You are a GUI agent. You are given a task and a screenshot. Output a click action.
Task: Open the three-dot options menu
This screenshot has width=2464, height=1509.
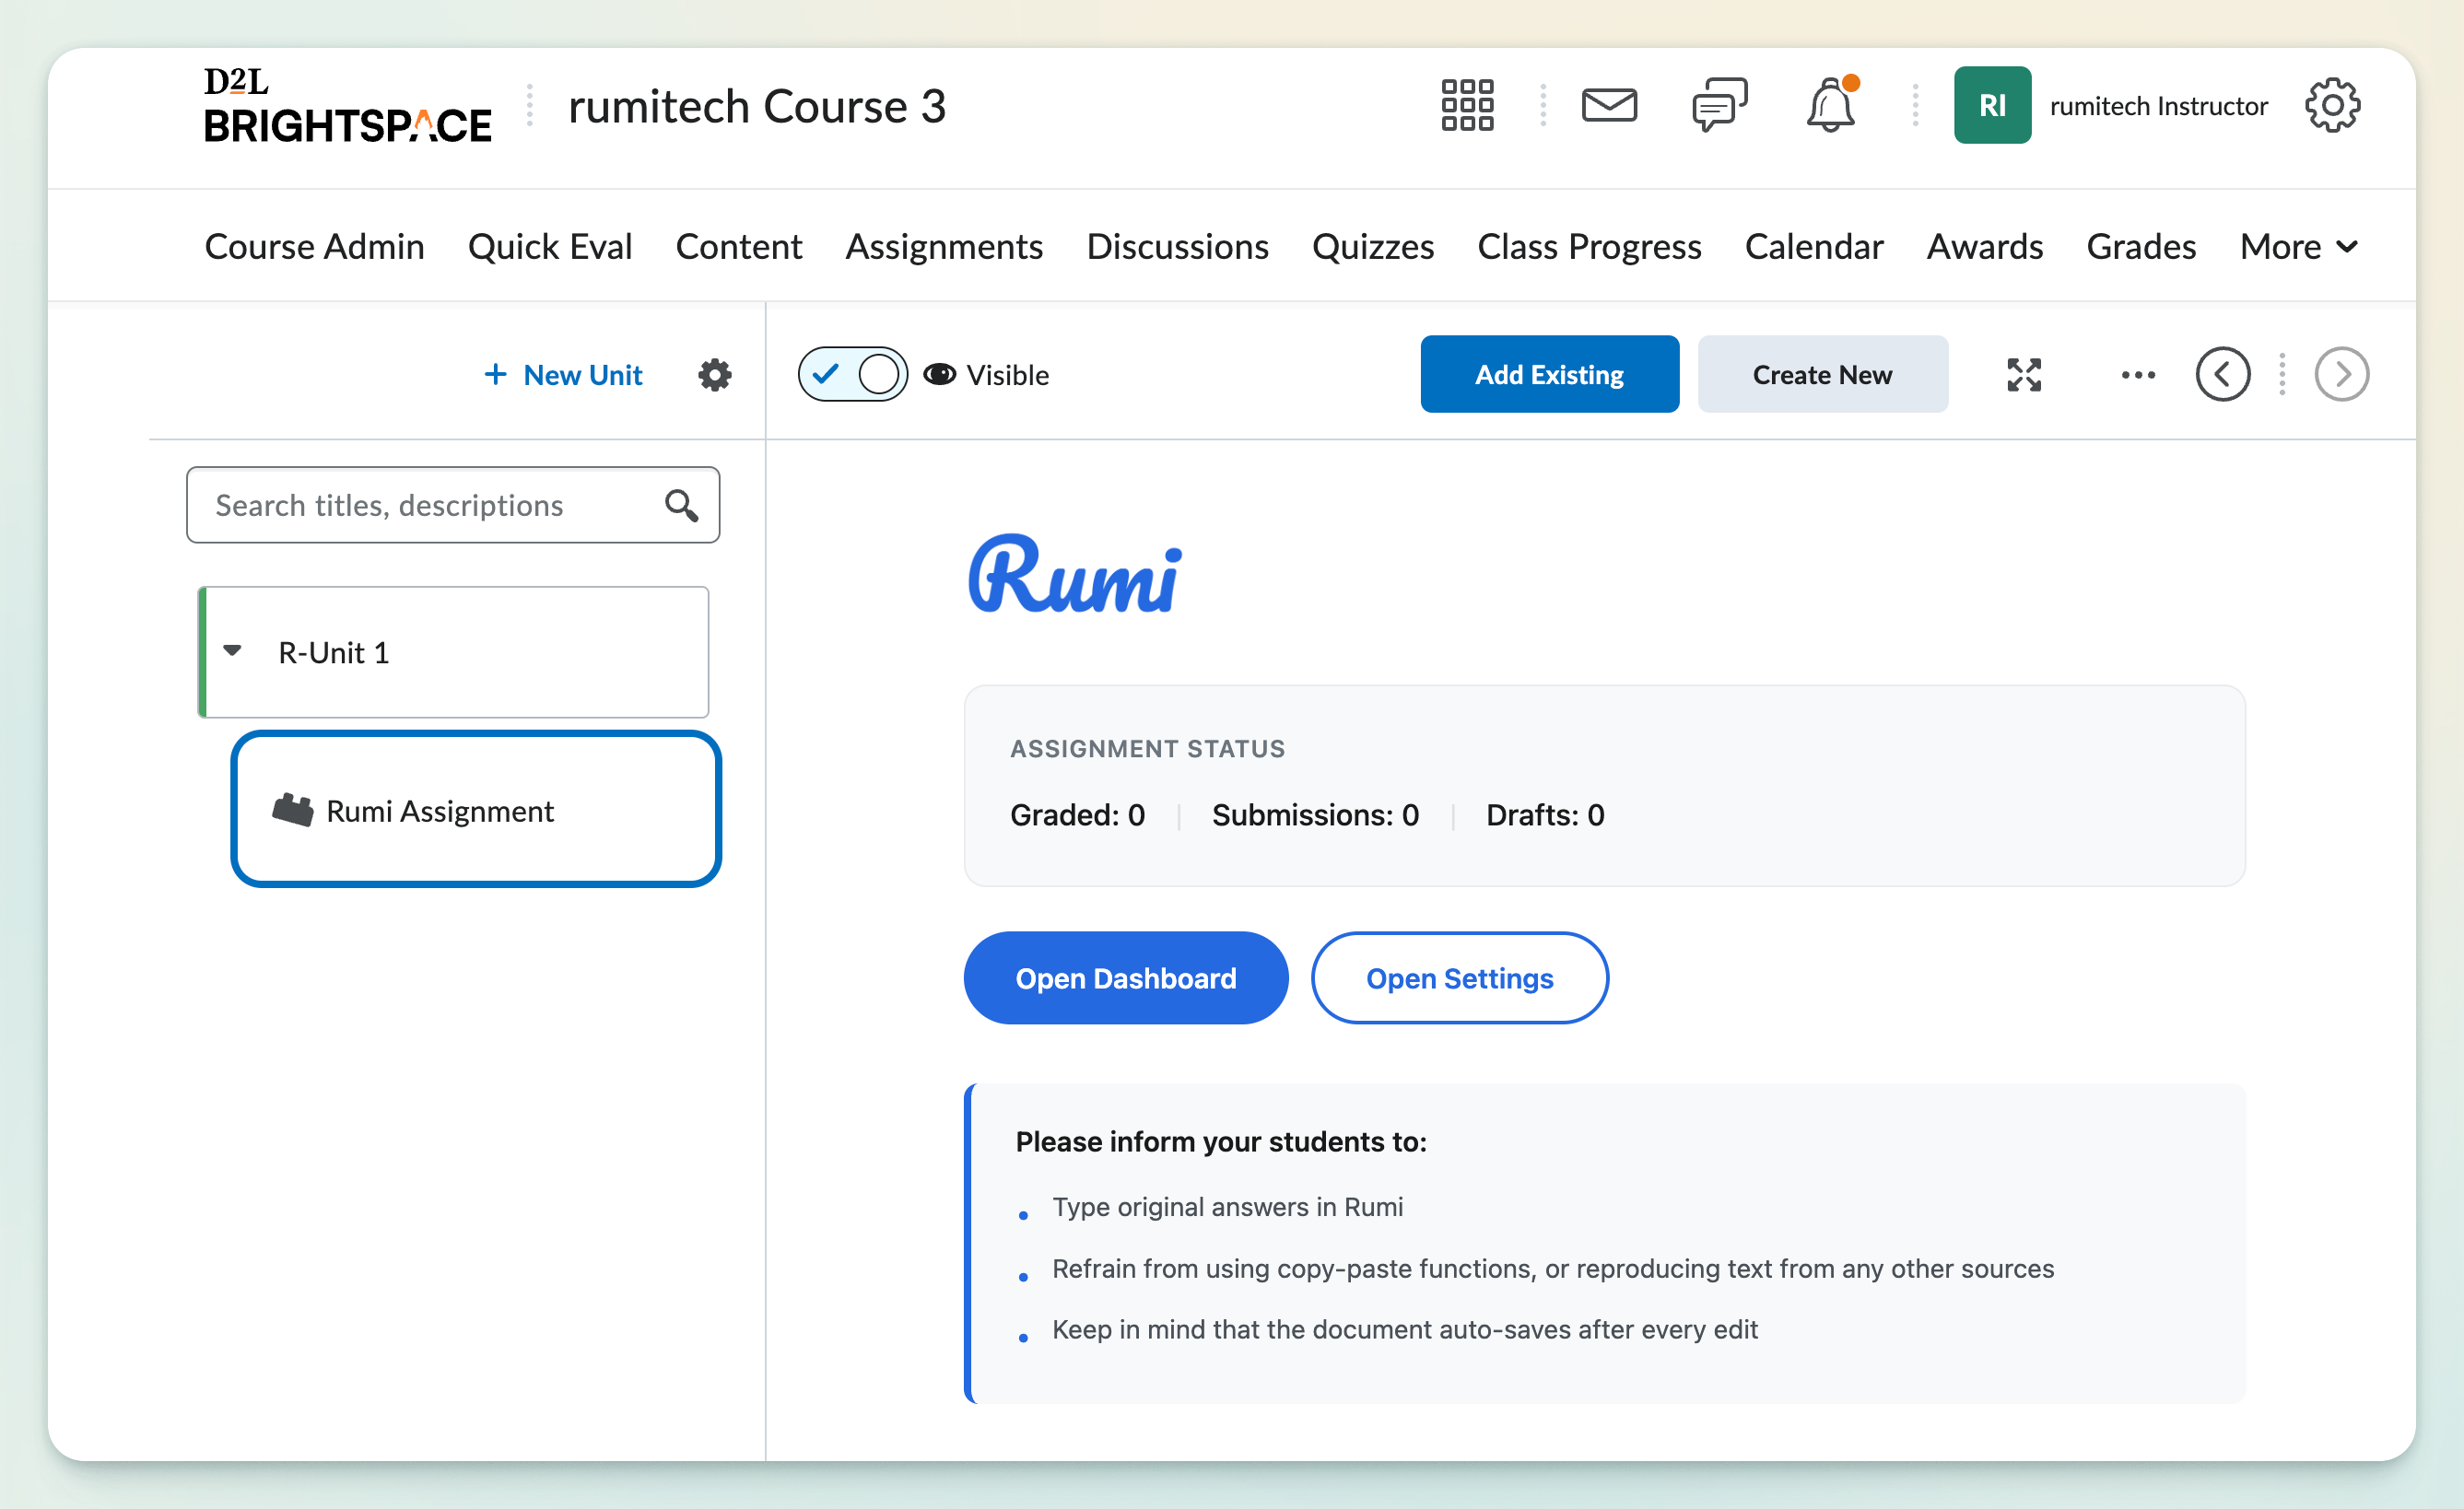[x=2137, y=375]
